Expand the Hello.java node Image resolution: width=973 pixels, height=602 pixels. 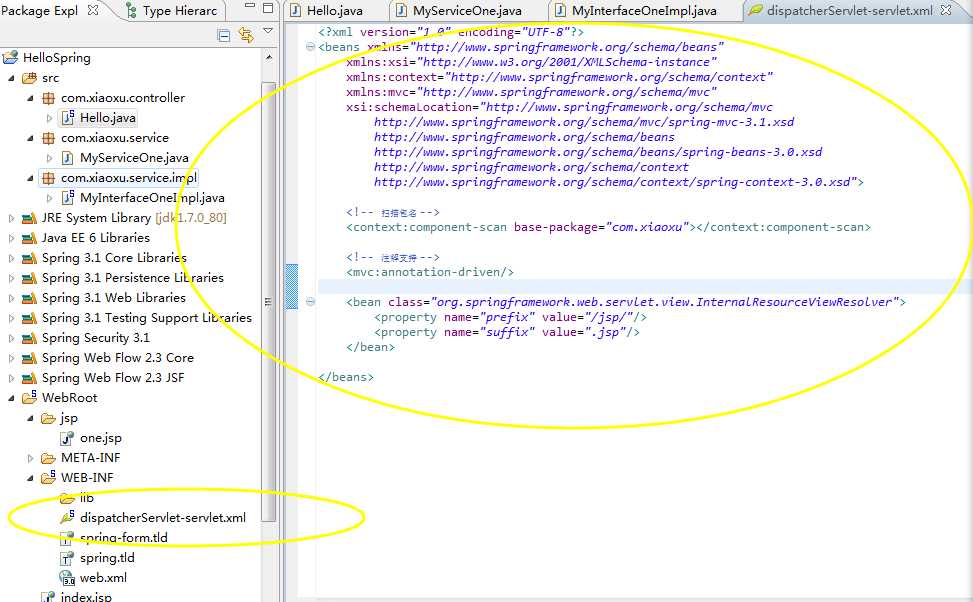click(x=50, y=118)
